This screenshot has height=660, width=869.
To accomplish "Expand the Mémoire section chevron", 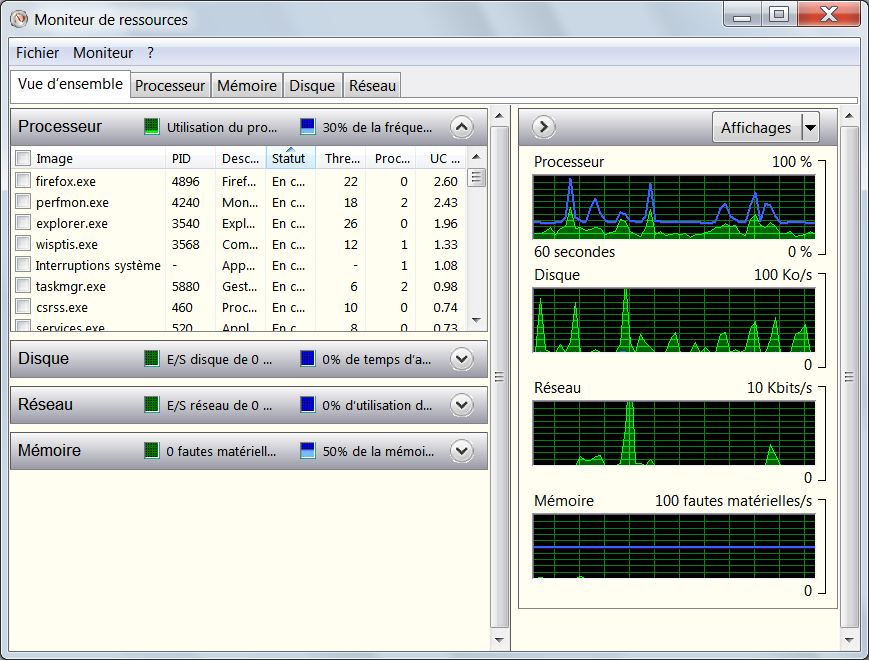I will [462, 451].
